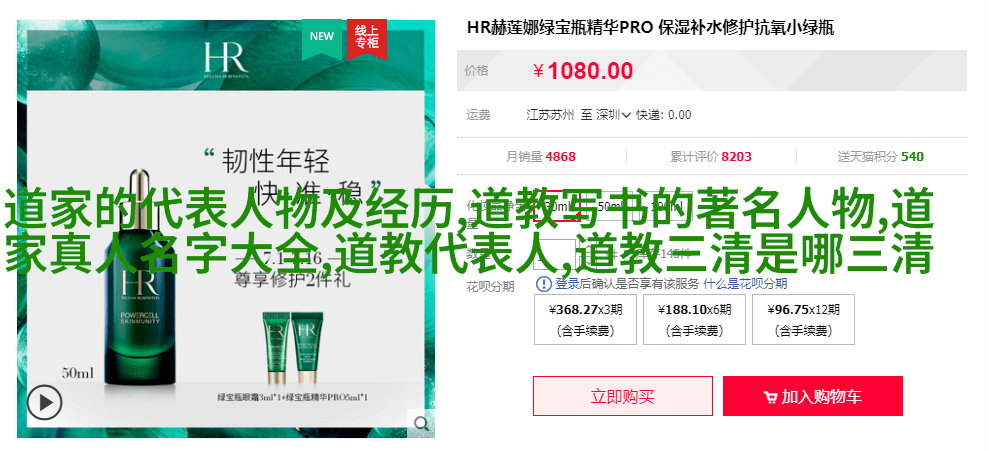Open the 月销量 4868 sales tab
The height and width of the screenshot is (451, 997).
pyautogui.click(x=541, y=156)
